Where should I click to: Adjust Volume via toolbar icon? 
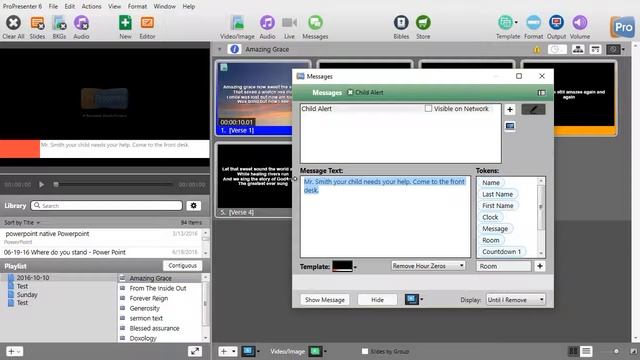pos(580,23)
